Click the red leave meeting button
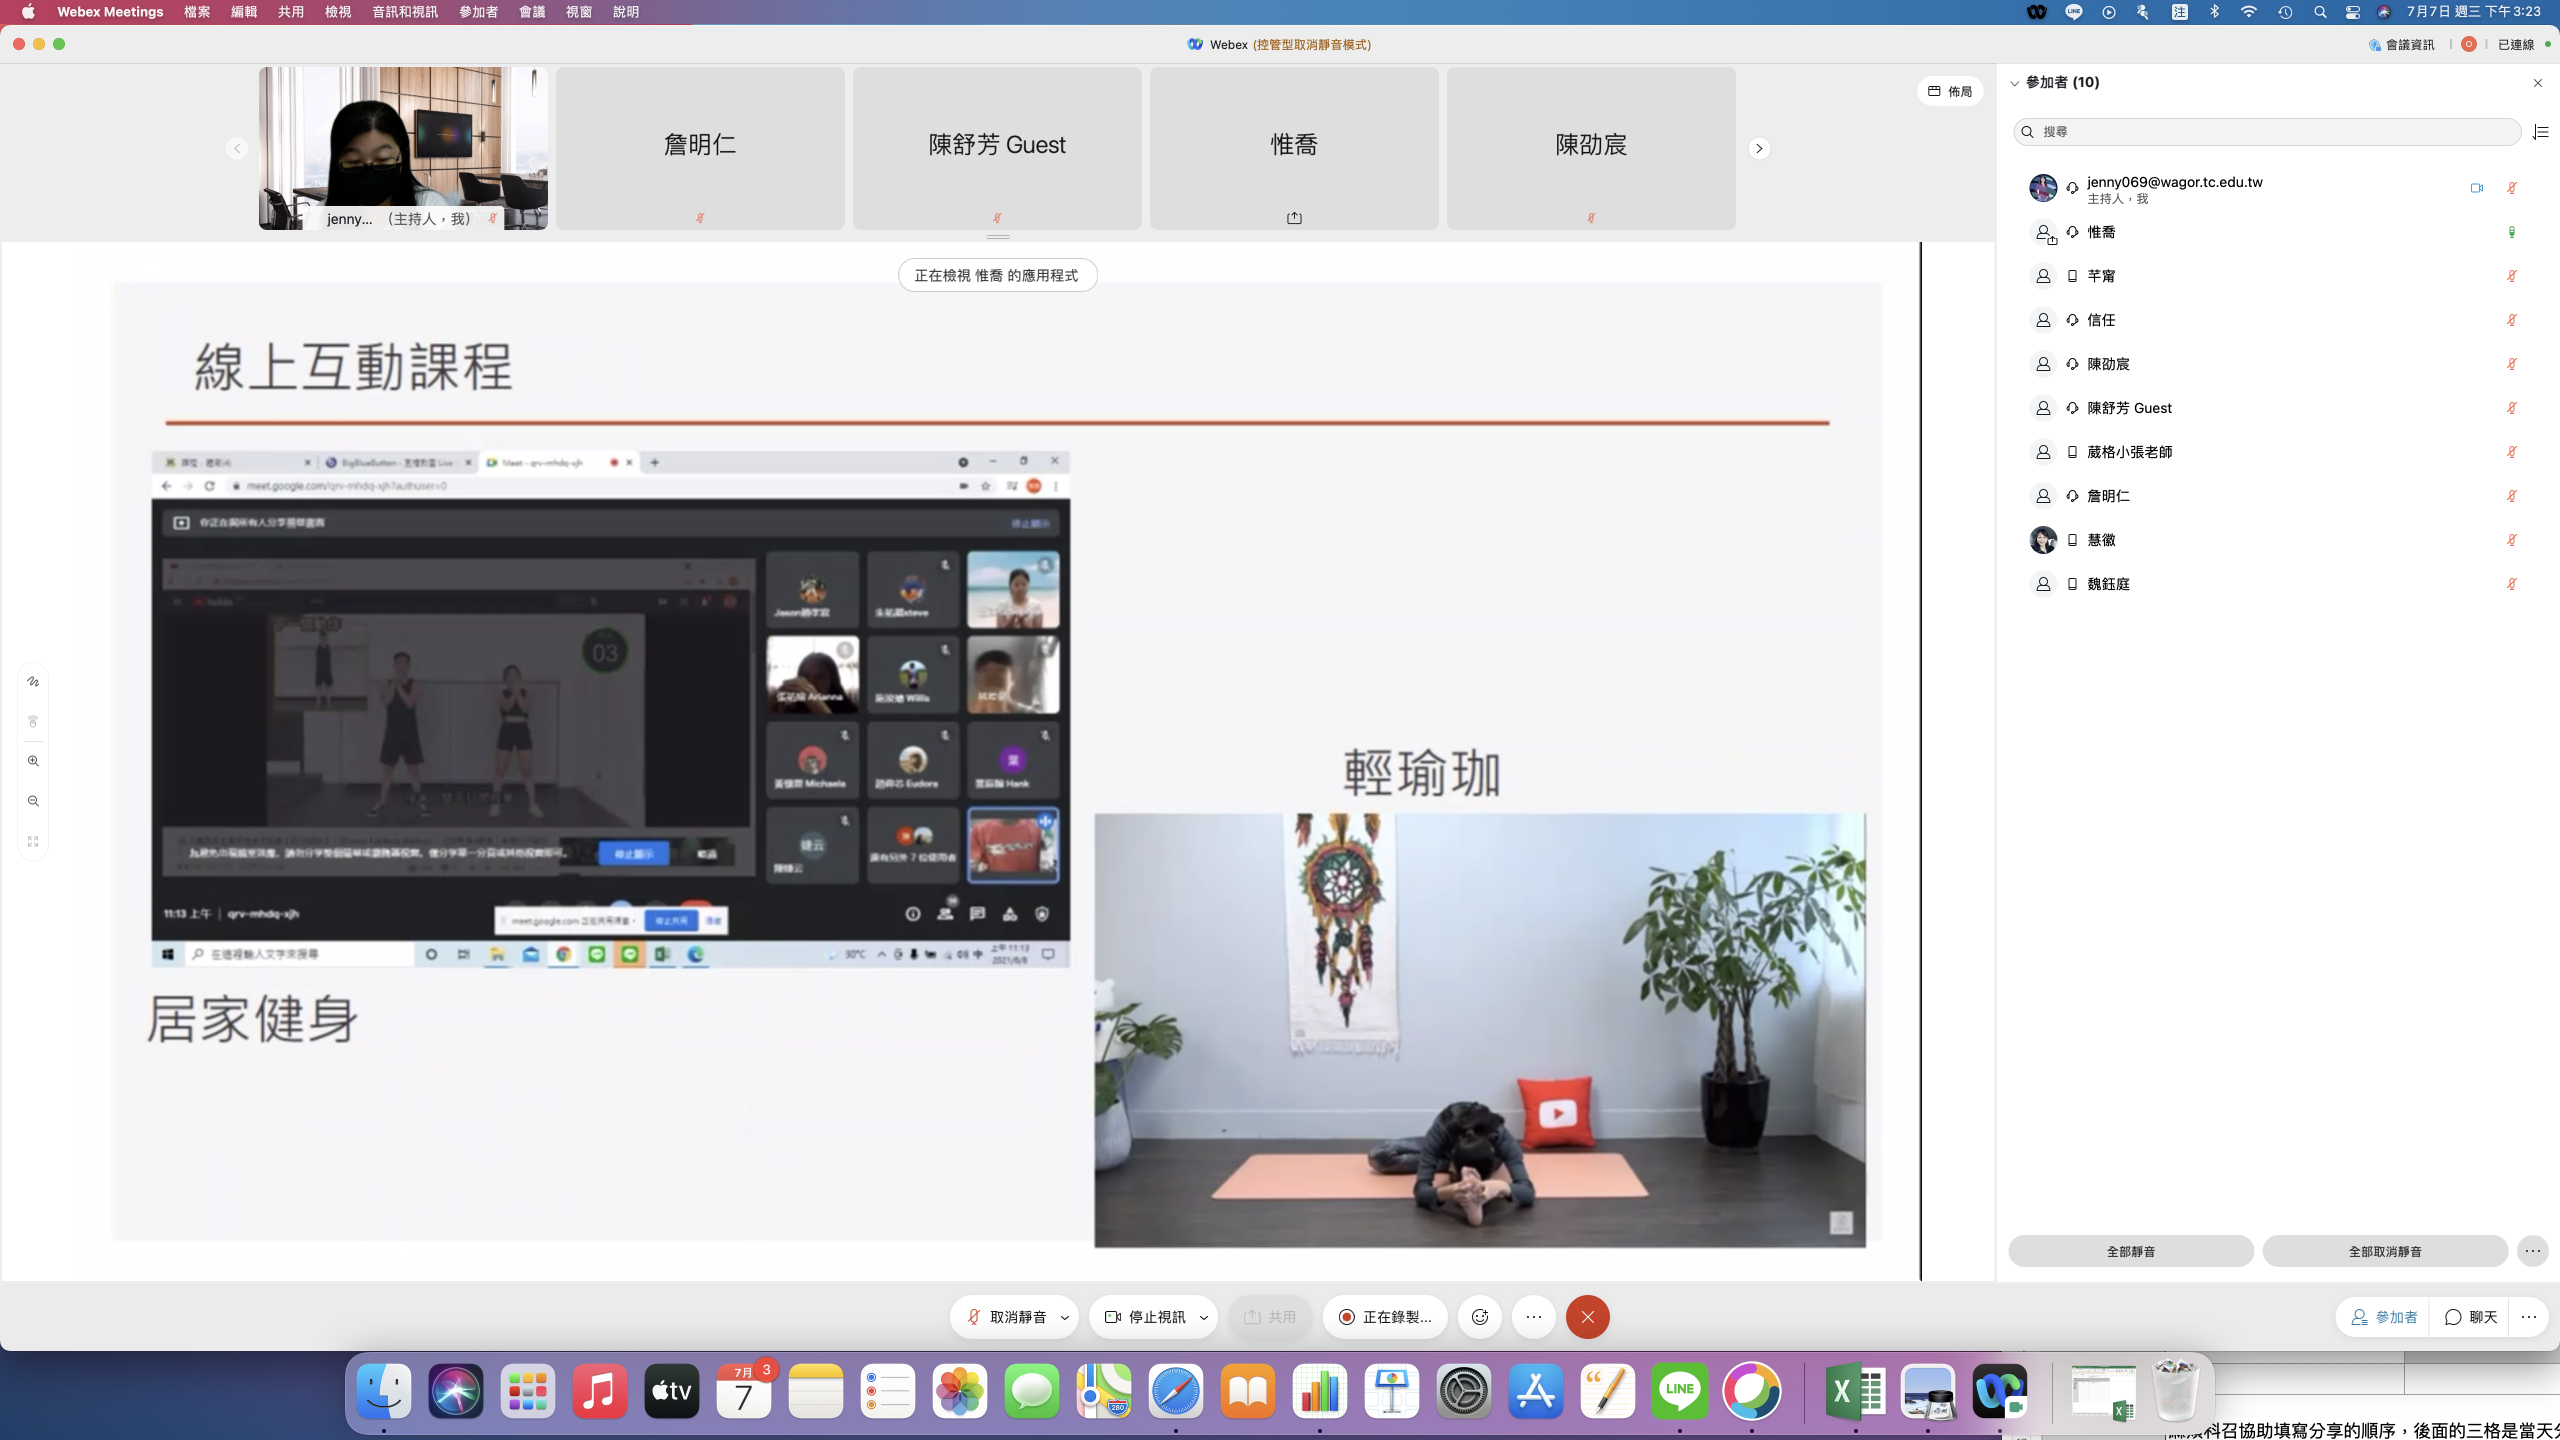The height and width of the screenshot is (1440, 2560). (x=1587, y=1317)
